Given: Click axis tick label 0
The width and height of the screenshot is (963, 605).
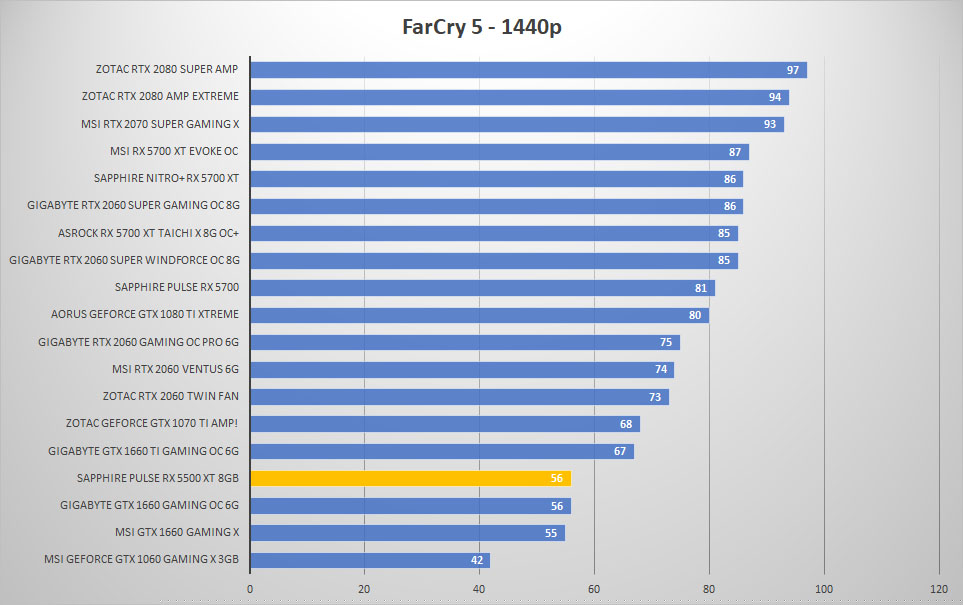Looking at the screenshot, I should click(x=250, y=589).
